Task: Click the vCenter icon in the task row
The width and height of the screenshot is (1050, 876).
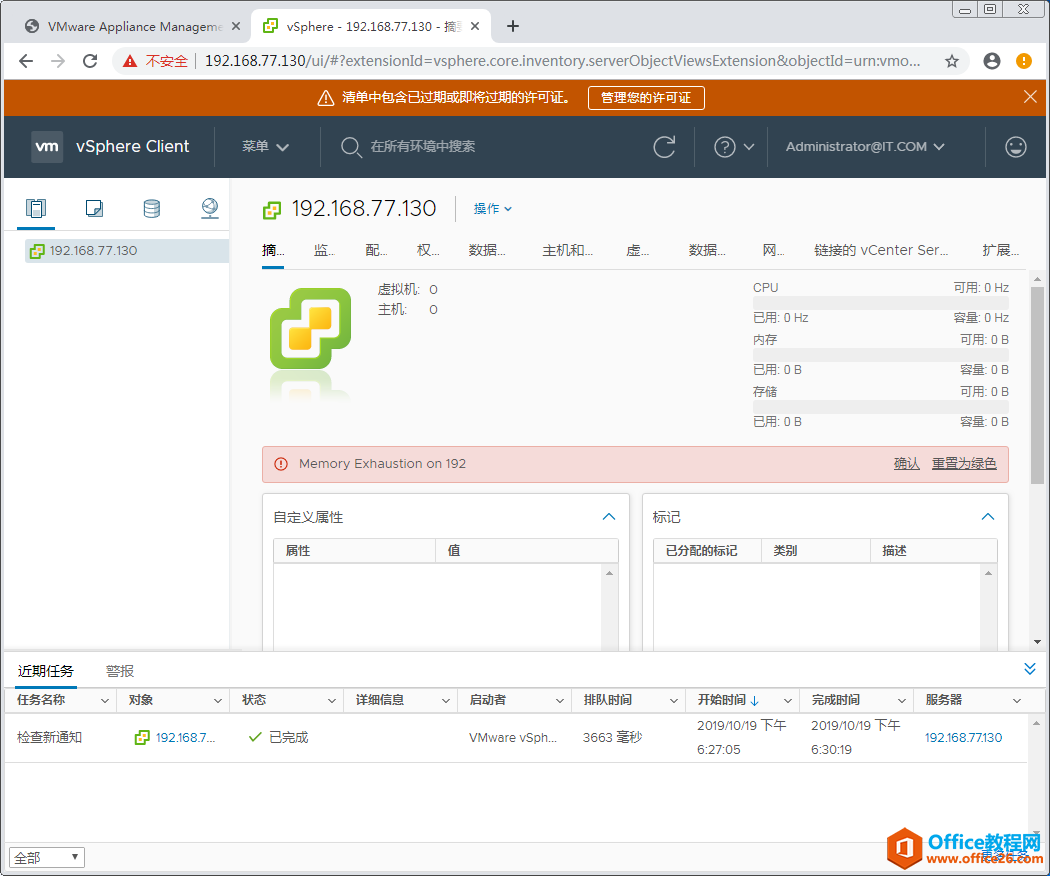Action: point(142,737)
